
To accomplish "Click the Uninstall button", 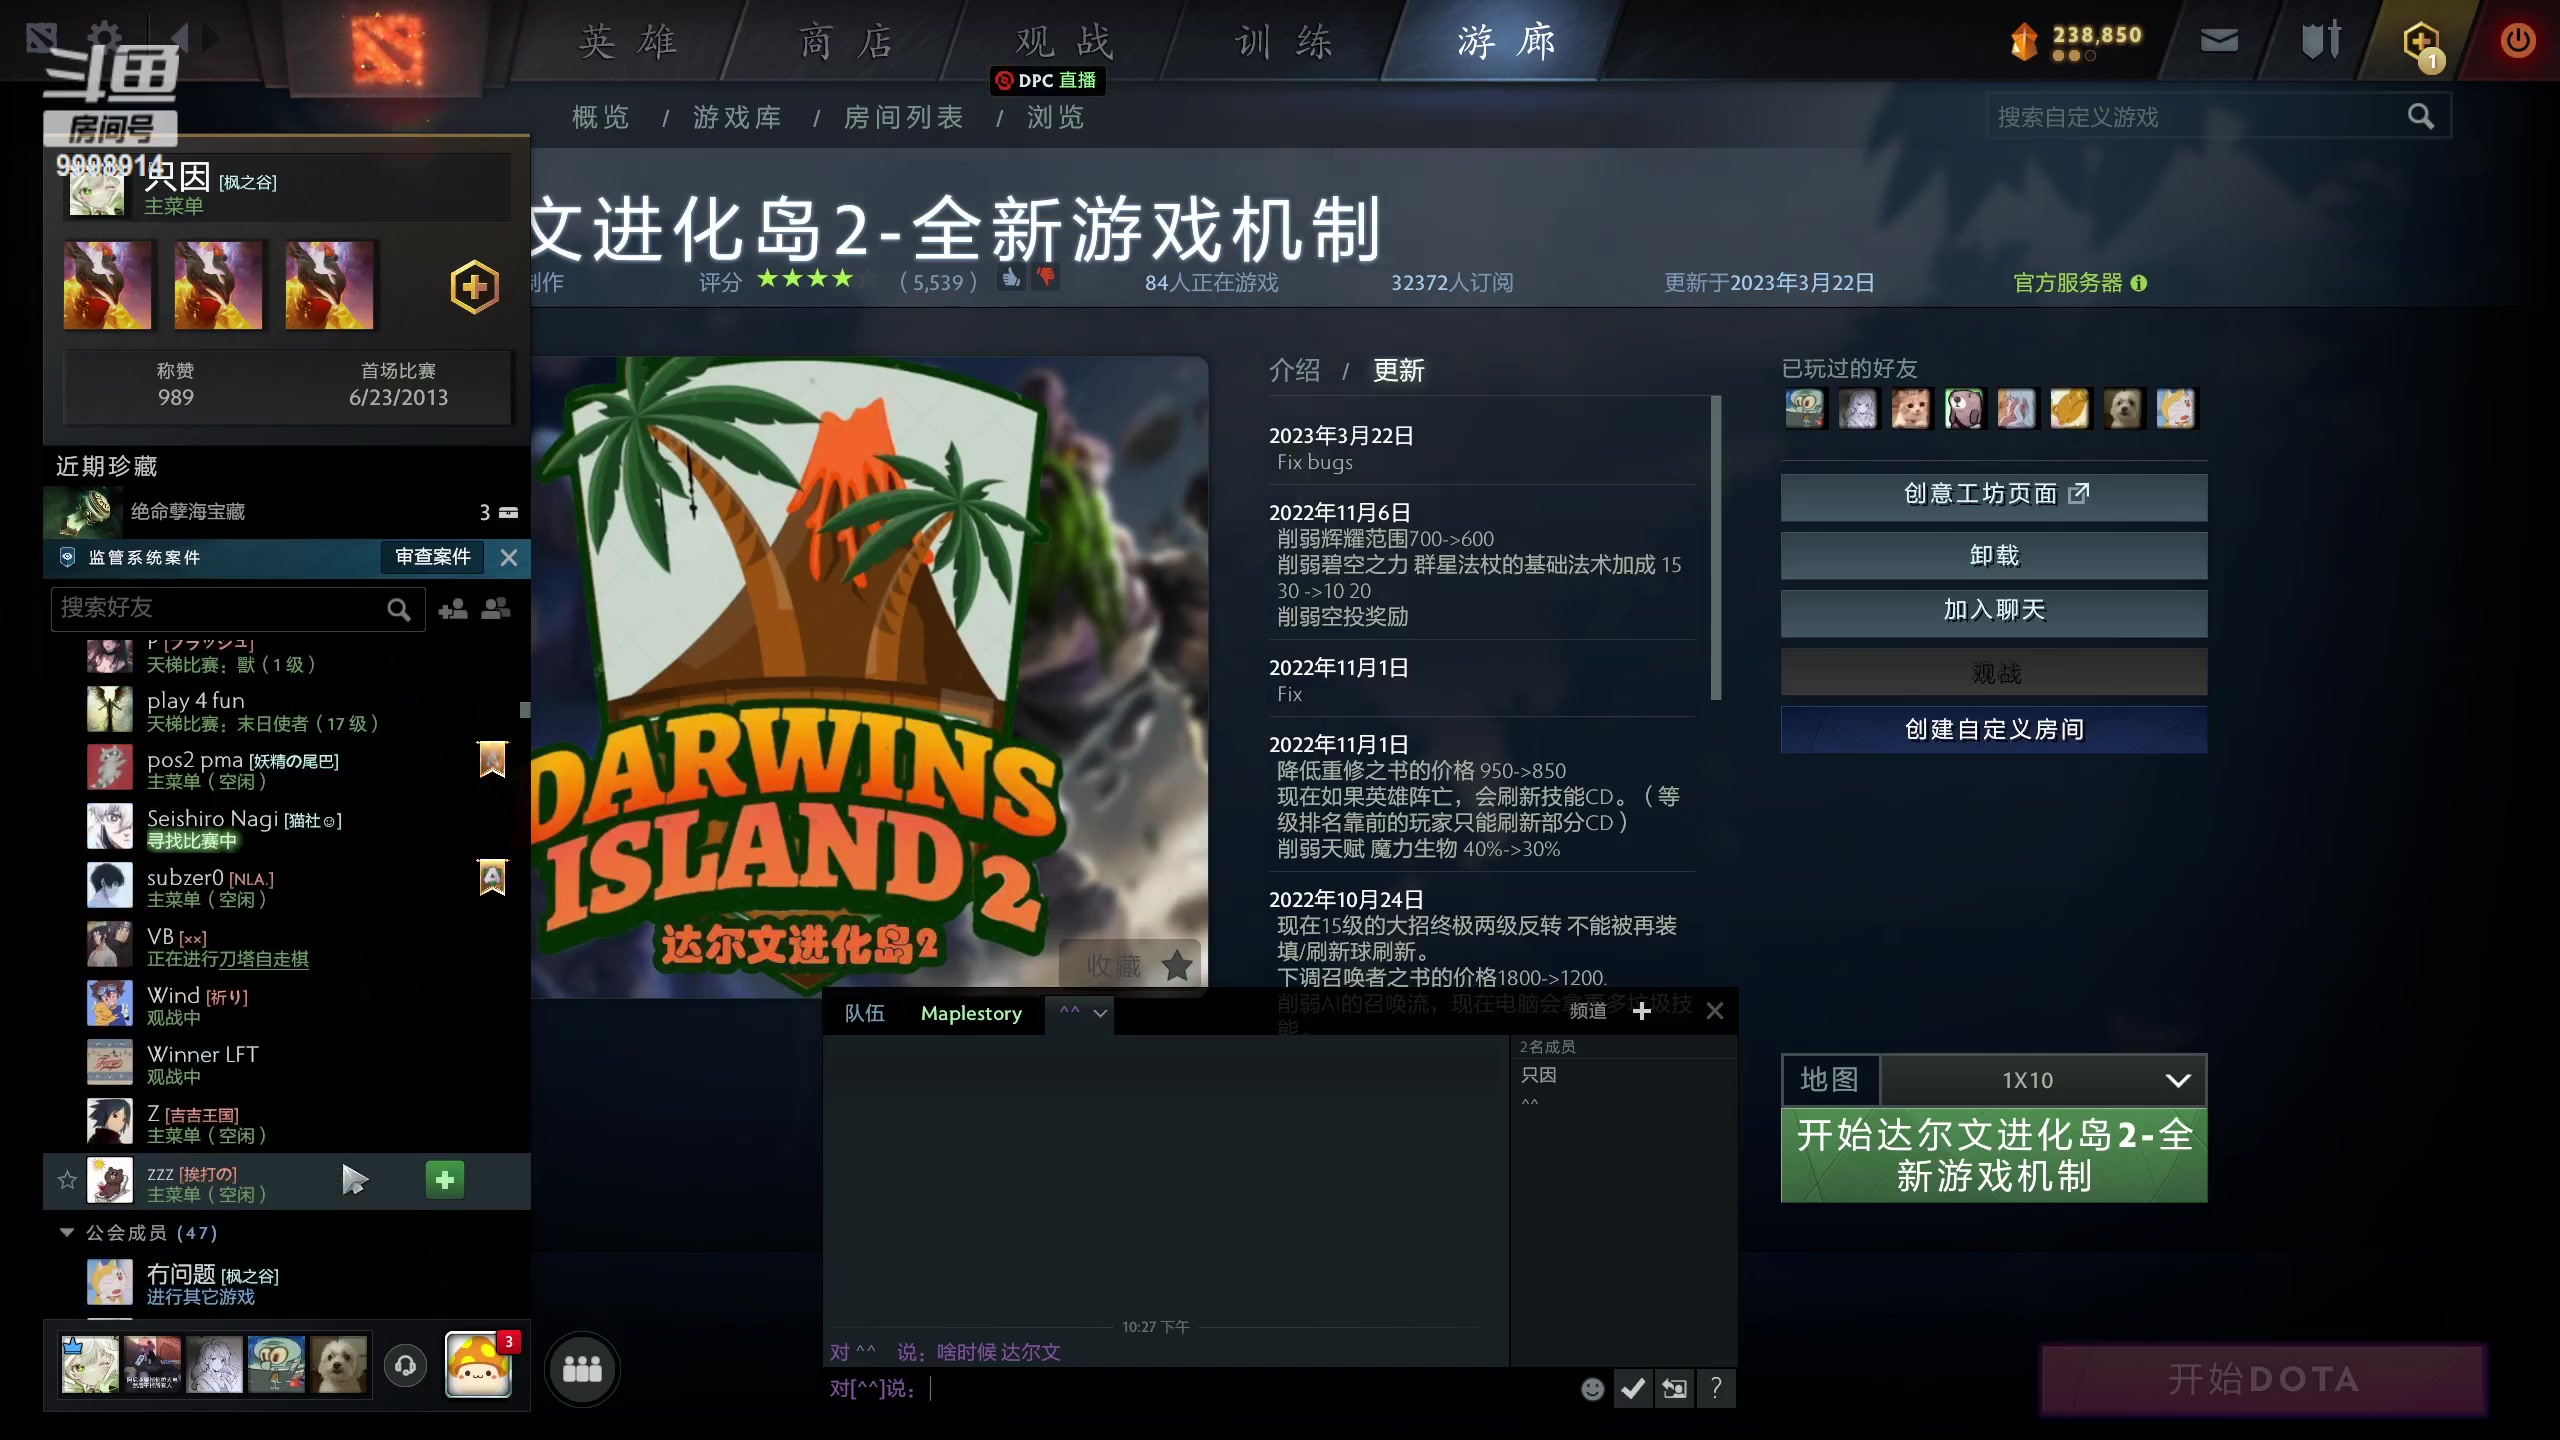I will (x=1994, y=556).
